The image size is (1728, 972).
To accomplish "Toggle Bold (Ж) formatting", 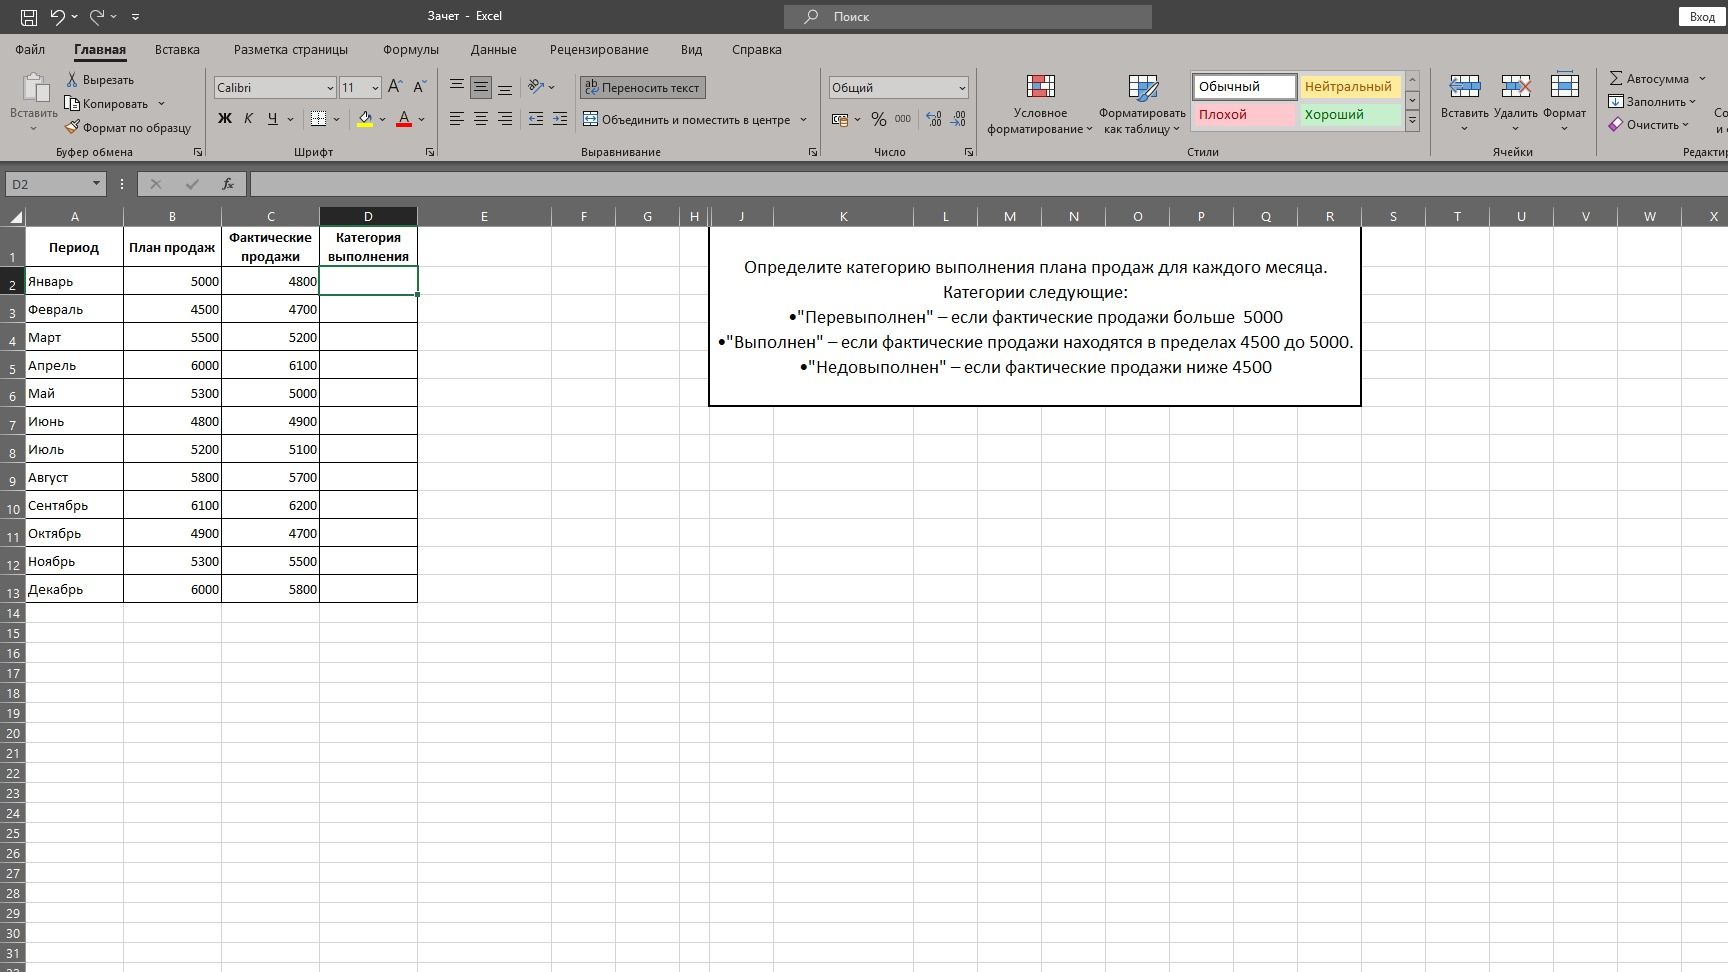I will [224, 119].
